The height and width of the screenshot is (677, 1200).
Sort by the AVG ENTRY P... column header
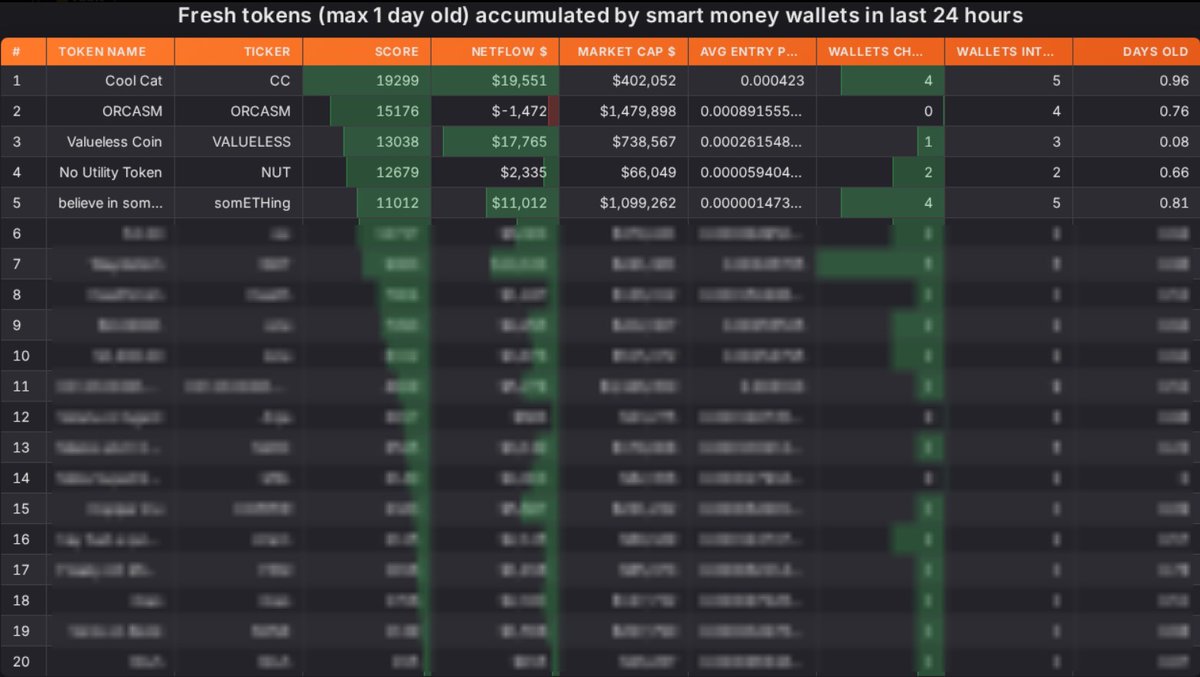tap(751, 51)
